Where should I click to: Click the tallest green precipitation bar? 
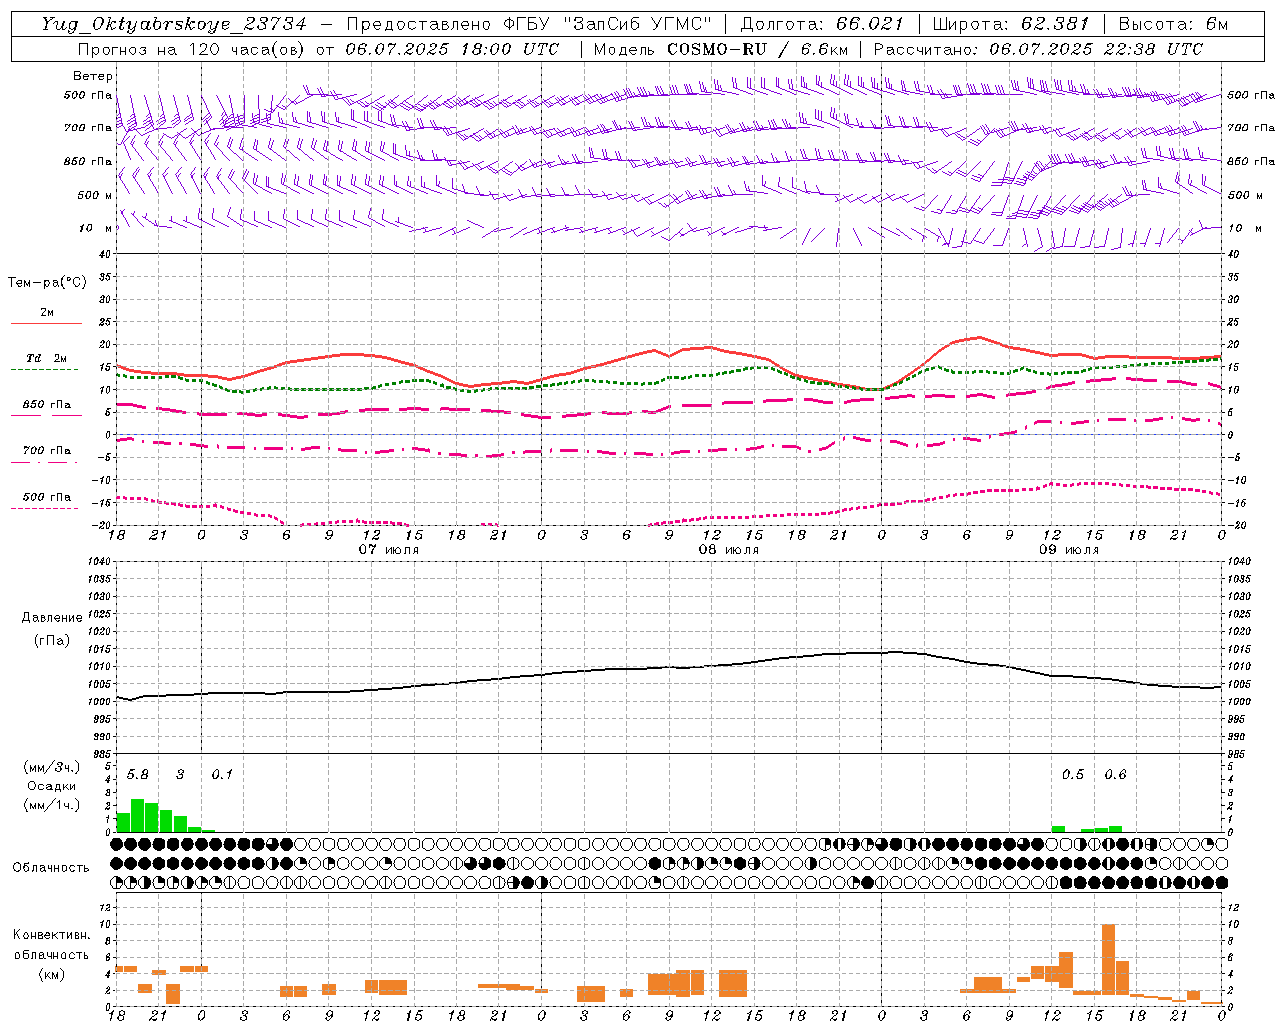pyautogui.click(x=138, y=815)
